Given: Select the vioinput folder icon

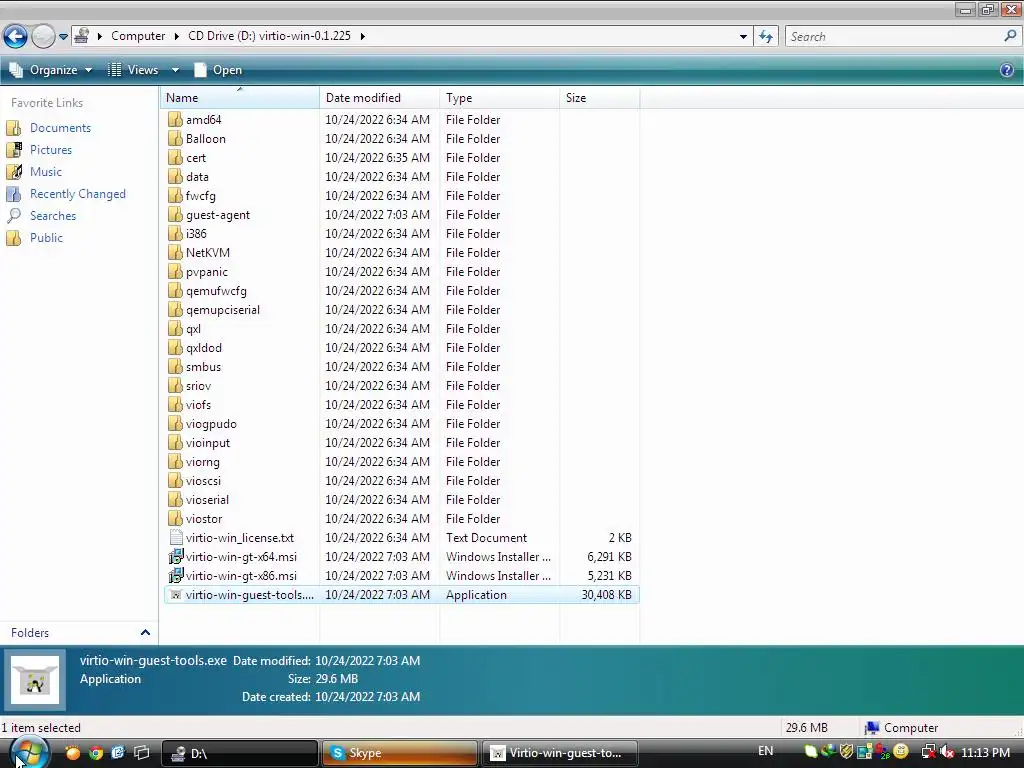Looking at the screenshot, I should tap(175, 442).
